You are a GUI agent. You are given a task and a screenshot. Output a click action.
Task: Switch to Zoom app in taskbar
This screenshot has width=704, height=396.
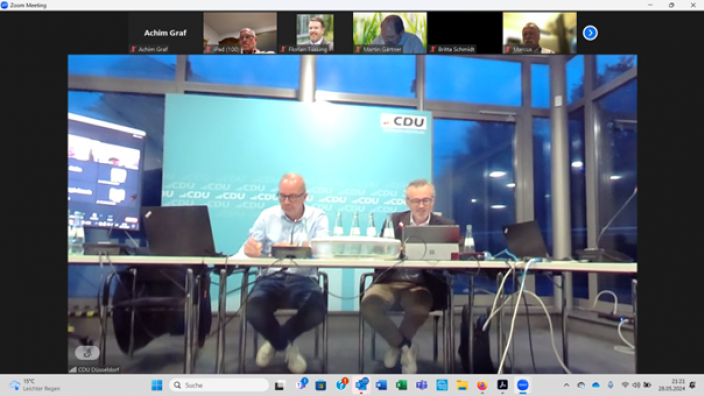click(x=523, y=385)
